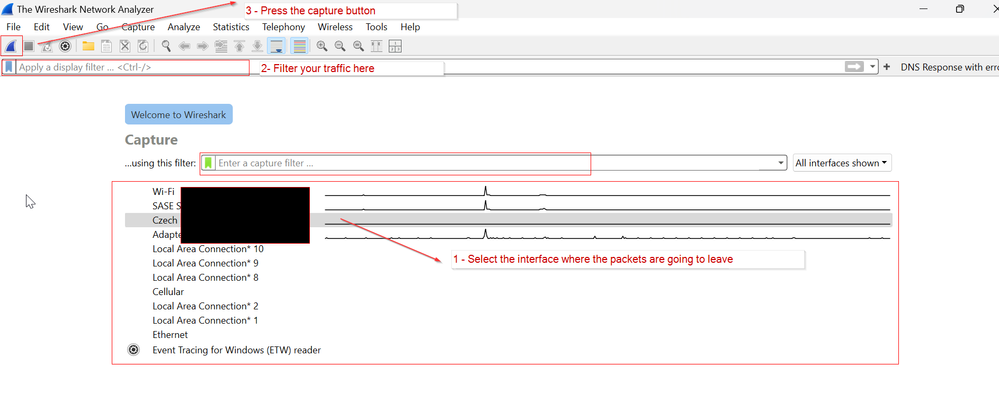999x410 pixels.
Task: Toggle packet colorization rules
Action: (298, 46)
